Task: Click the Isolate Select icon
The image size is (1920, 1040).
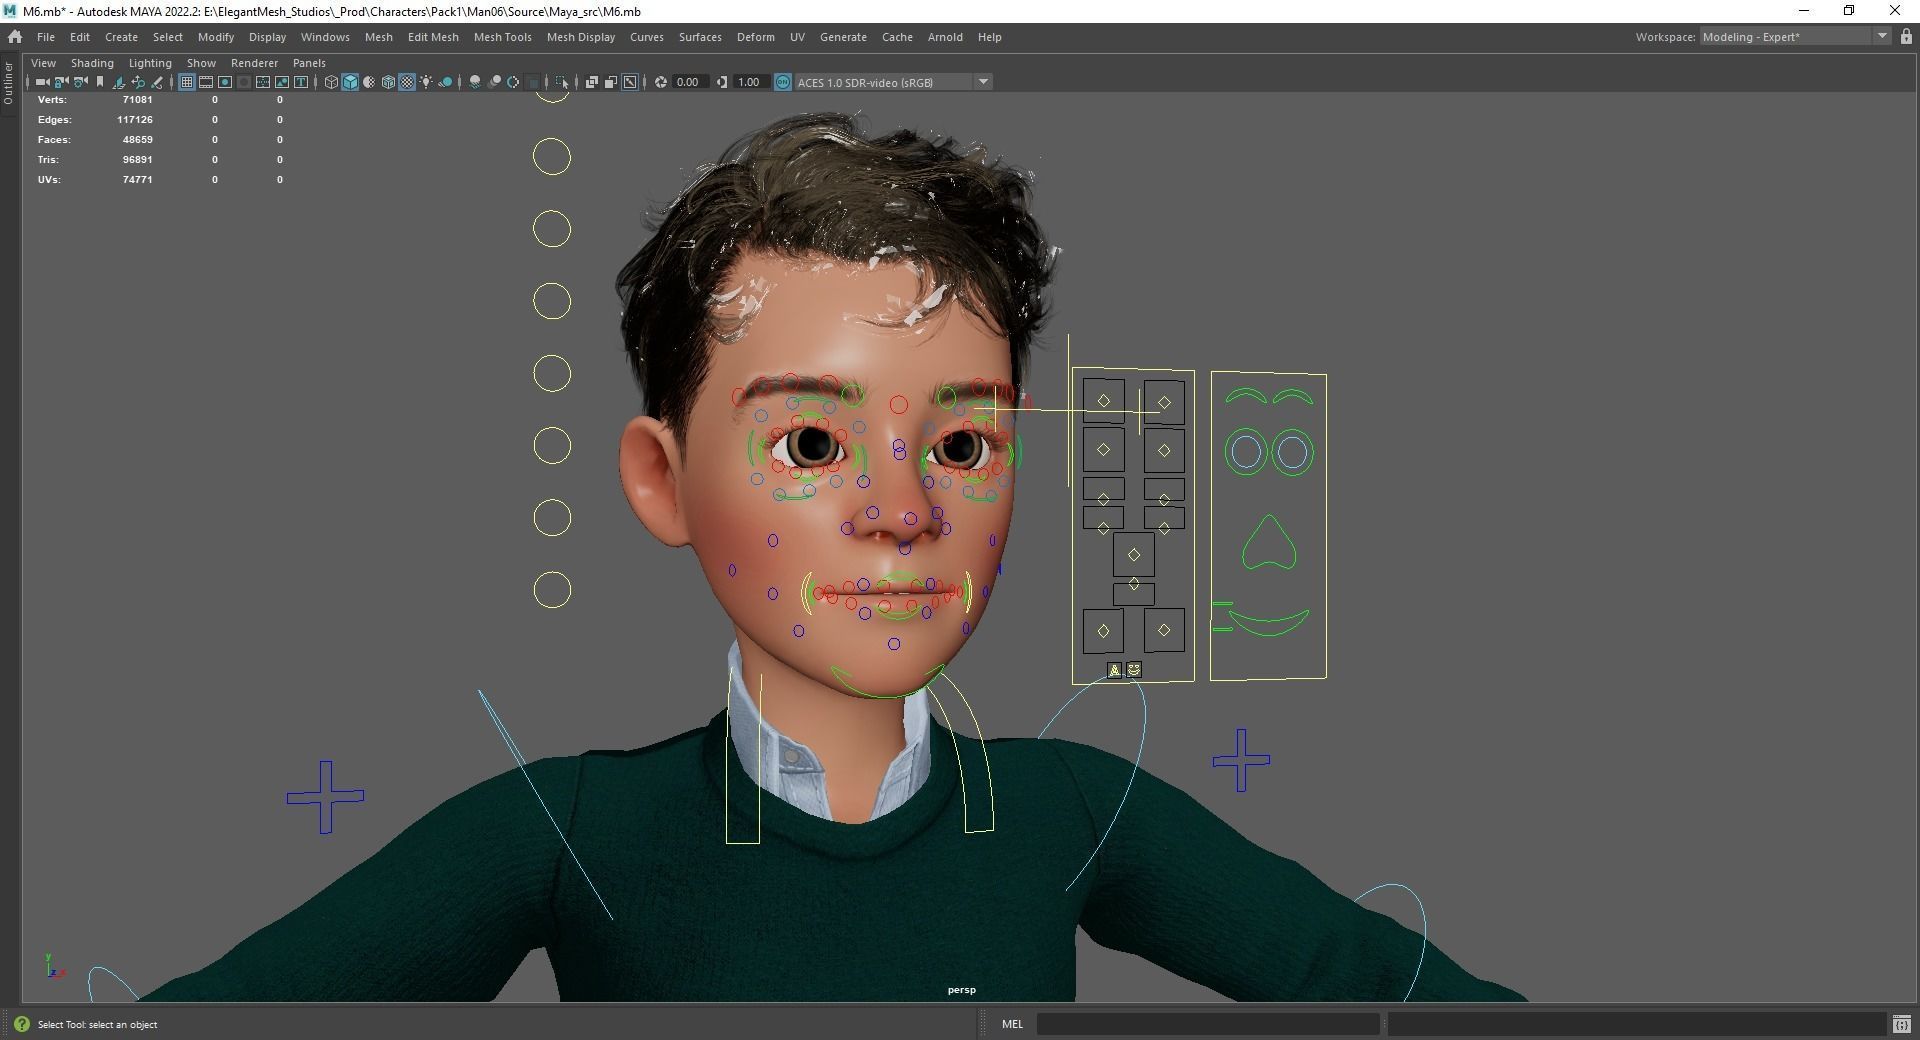Action: click(x=562, y=82)
